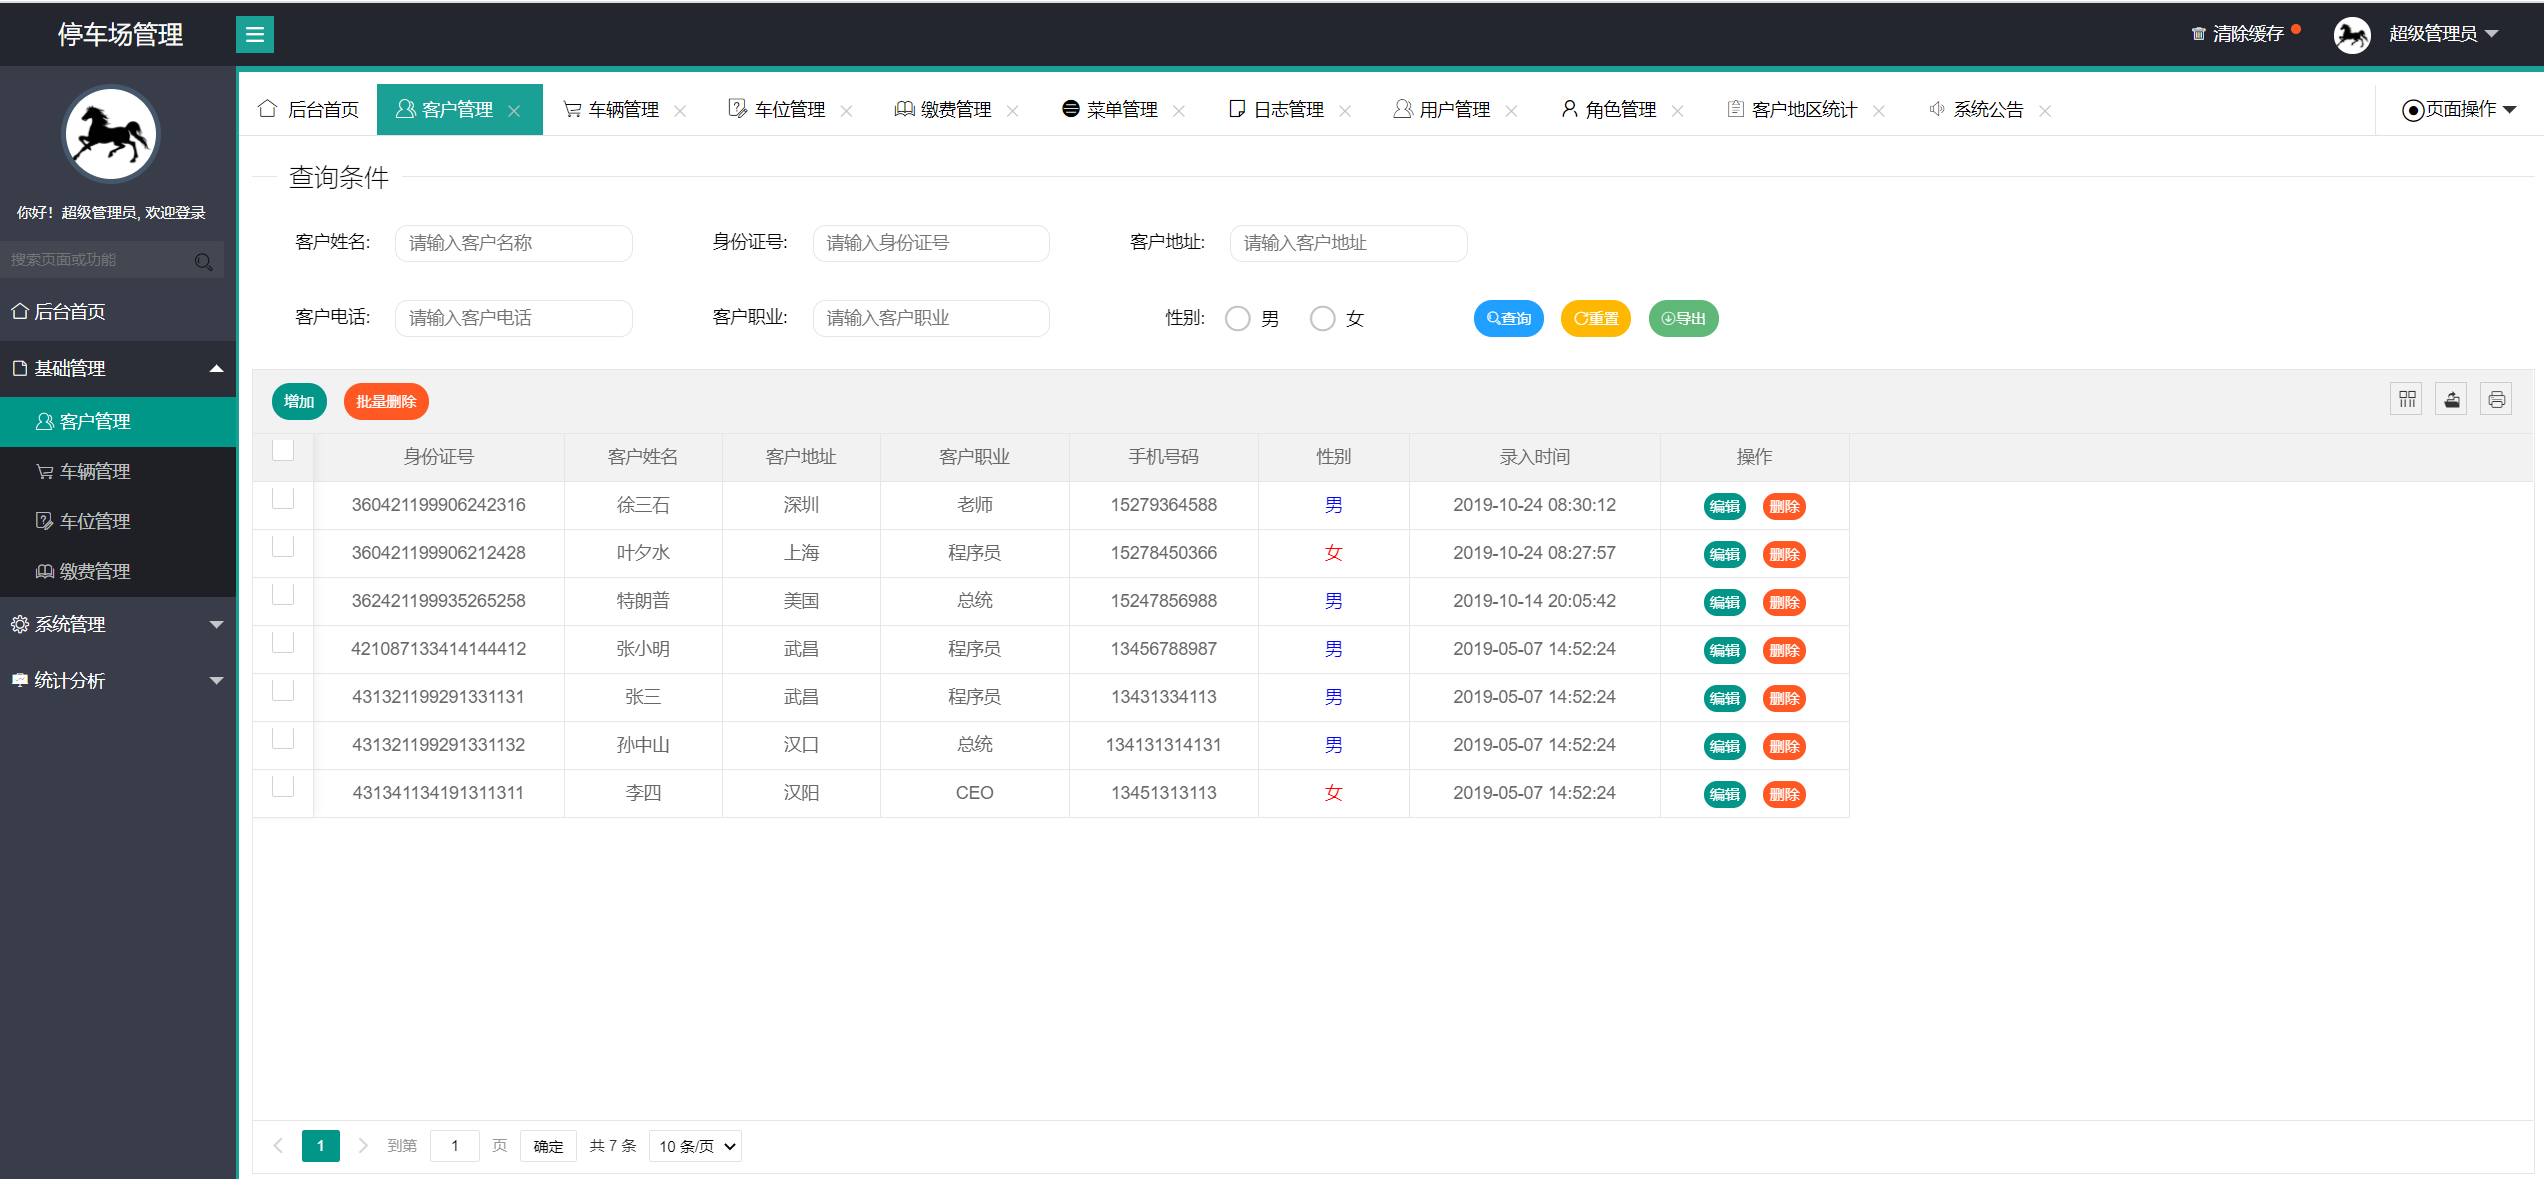Click the green 导出 button
The width and height of the screenshot is (2544, 1179).
pos(1684,319)
